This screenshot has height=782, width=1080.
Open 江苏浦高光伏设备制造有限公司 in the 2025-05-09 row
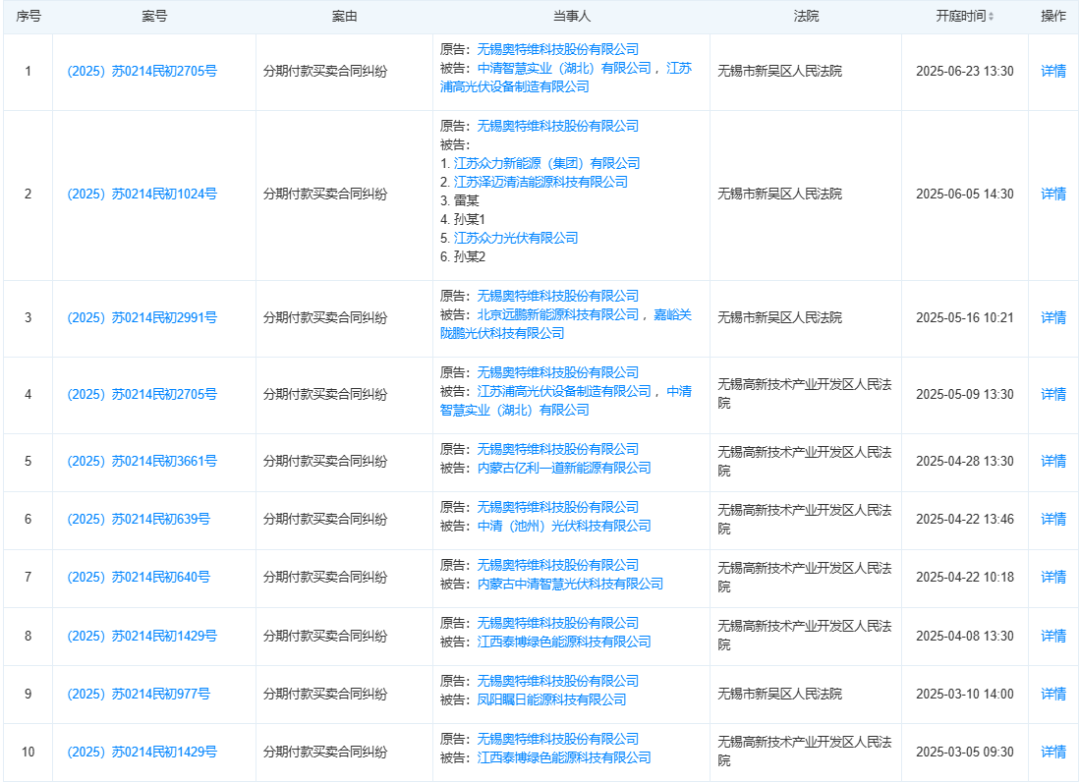564,391
